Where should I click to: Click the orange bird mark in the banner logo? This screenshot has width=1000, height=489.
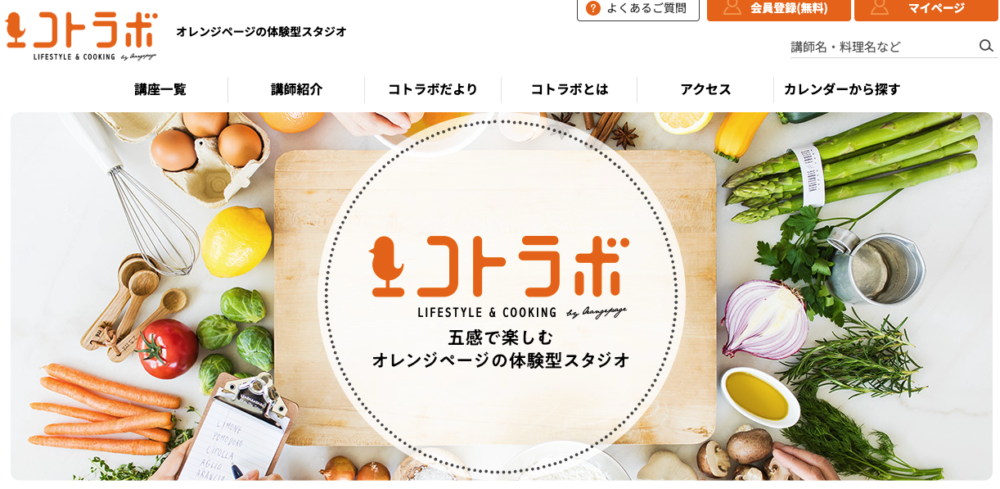(388, 266)
